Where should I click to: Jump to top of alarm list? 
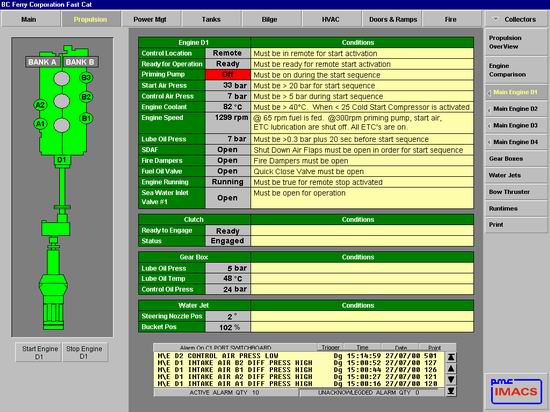451,357
